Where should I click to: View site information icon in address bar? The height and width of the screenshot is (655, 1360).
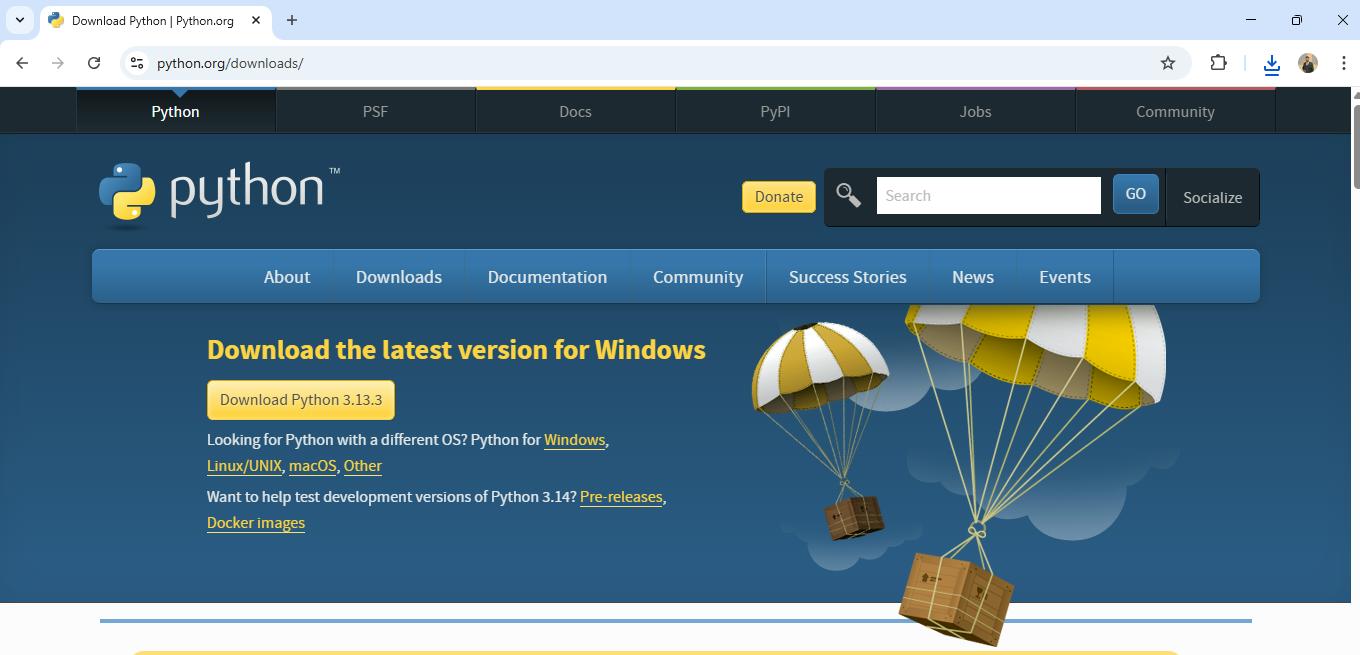(x=137, y=63)
